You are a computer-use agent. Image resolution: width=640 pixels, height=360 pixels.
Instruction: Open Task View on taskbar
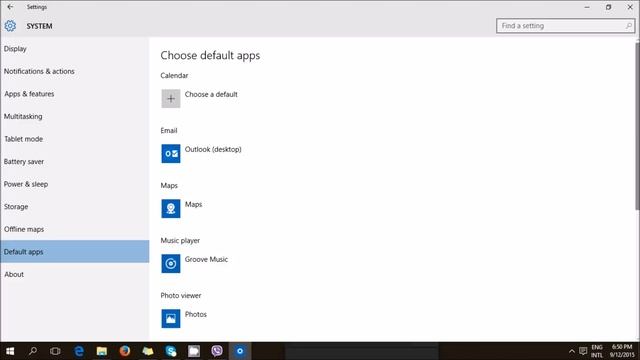[x=55, y=351]
